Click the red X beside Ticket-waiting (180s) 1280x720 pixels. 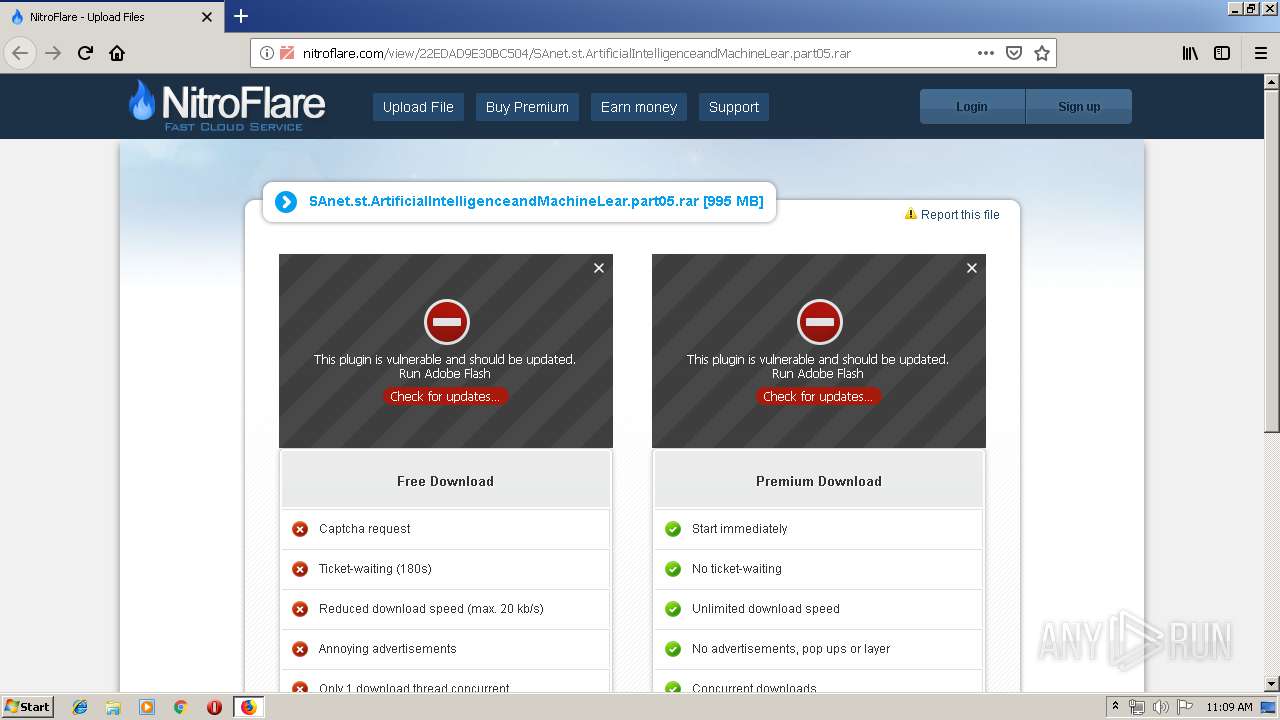(x=300, y=569)
